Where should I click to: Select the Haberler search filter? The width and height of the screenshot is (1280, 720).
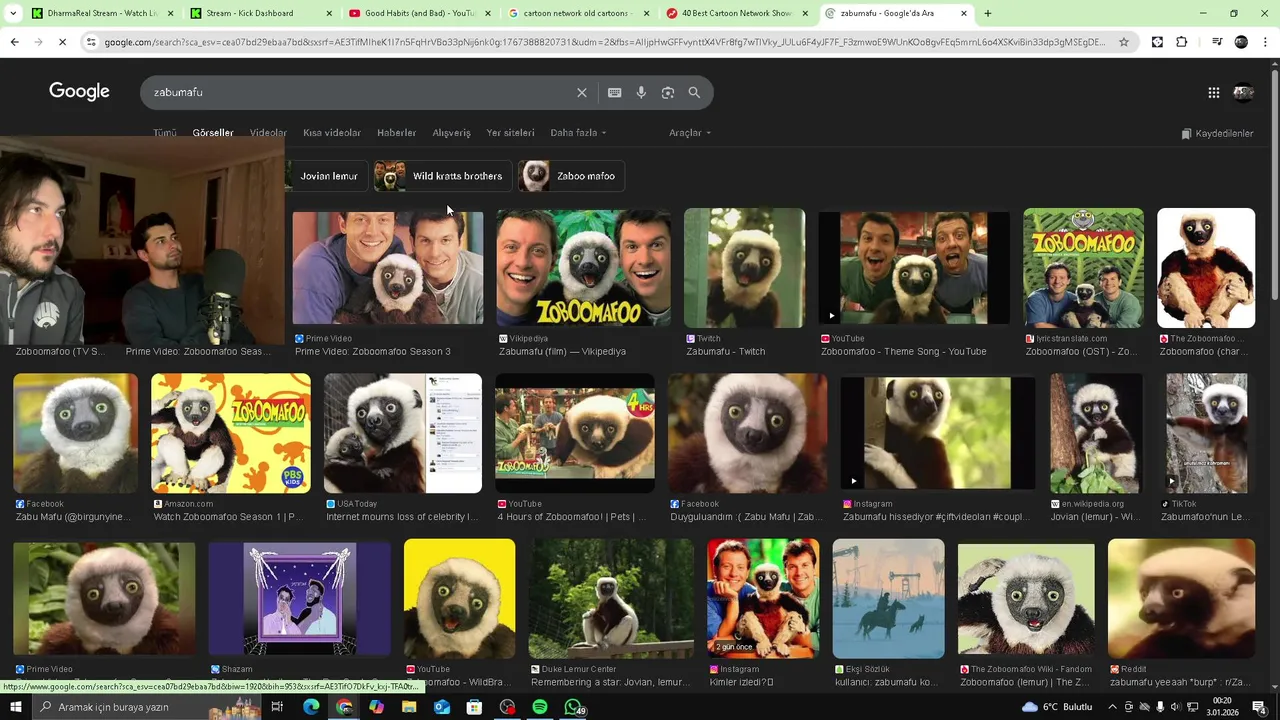(x=396, y=133)
